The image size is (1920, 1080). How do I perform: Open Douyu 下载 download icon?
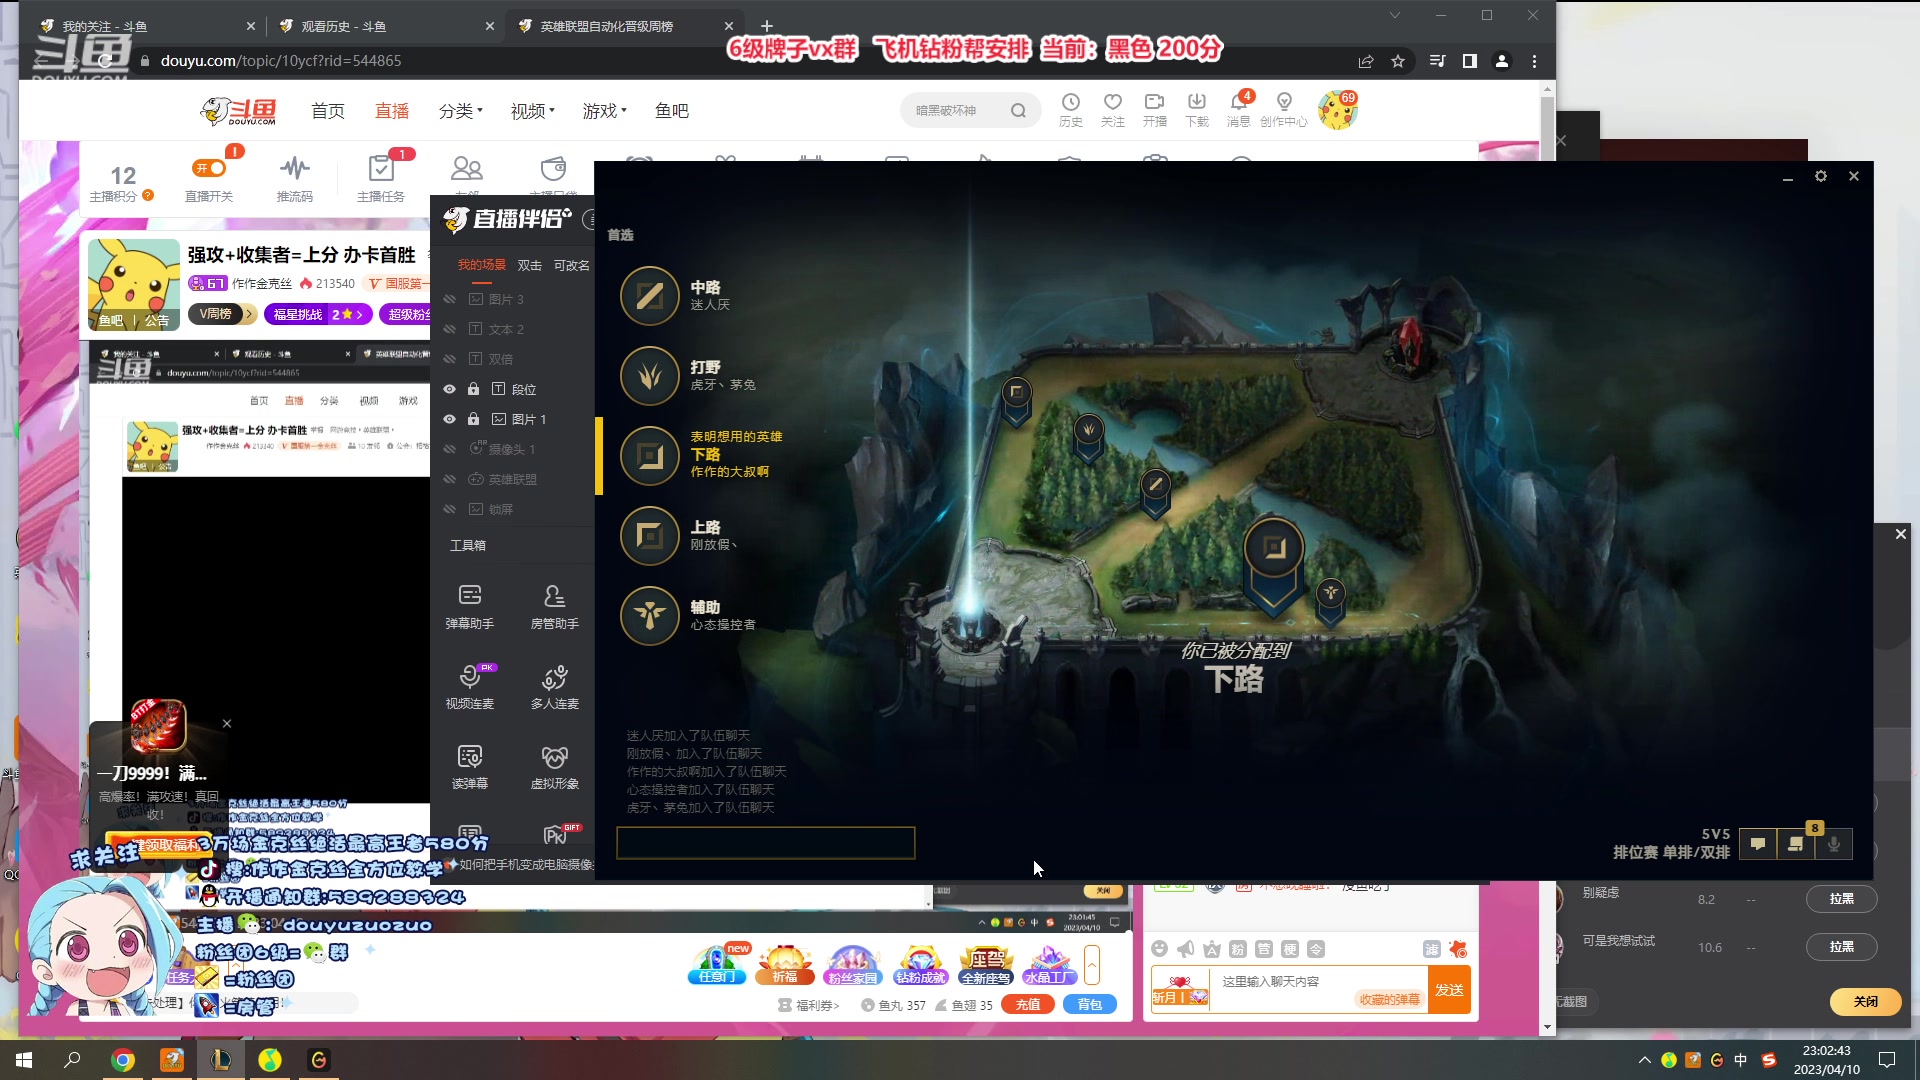pos(1197,110)
